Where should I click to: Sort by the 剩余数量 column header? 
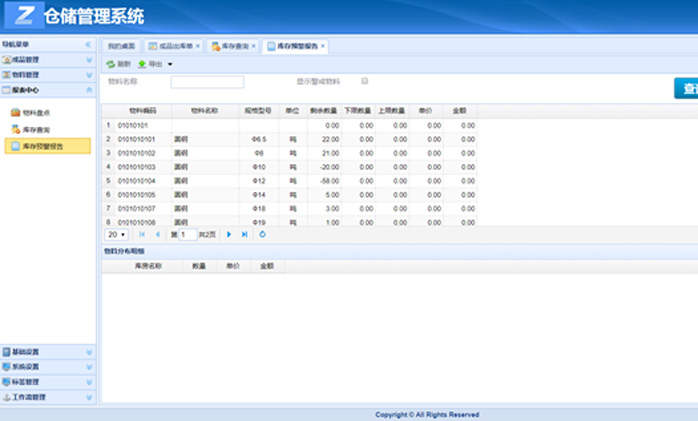[324, 111]
